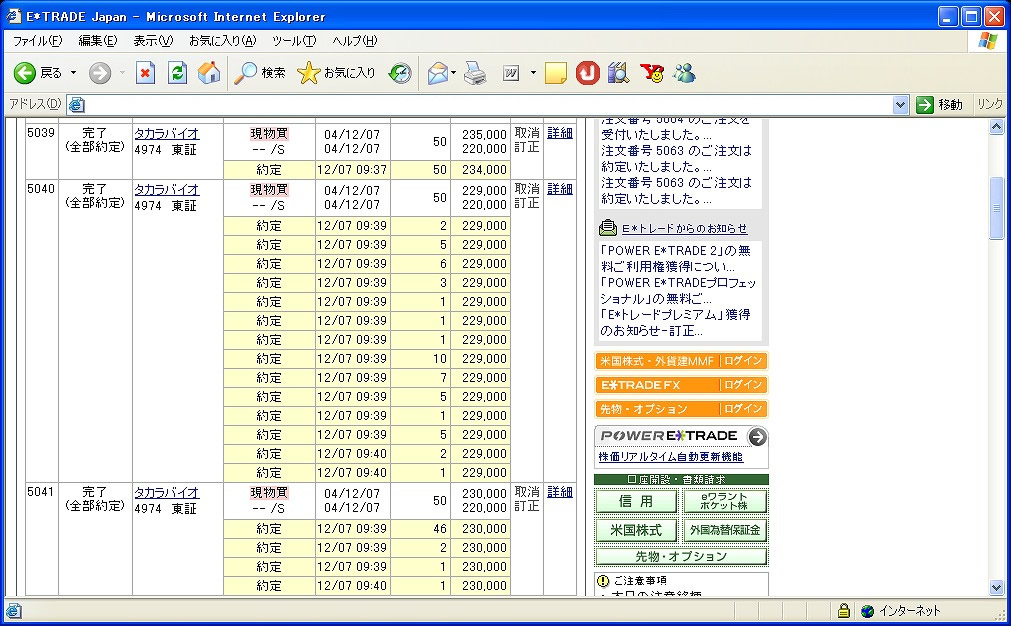1011x626 pixels.
Task: Open the ツール(T) menu
Action: [x=294, y=41]
